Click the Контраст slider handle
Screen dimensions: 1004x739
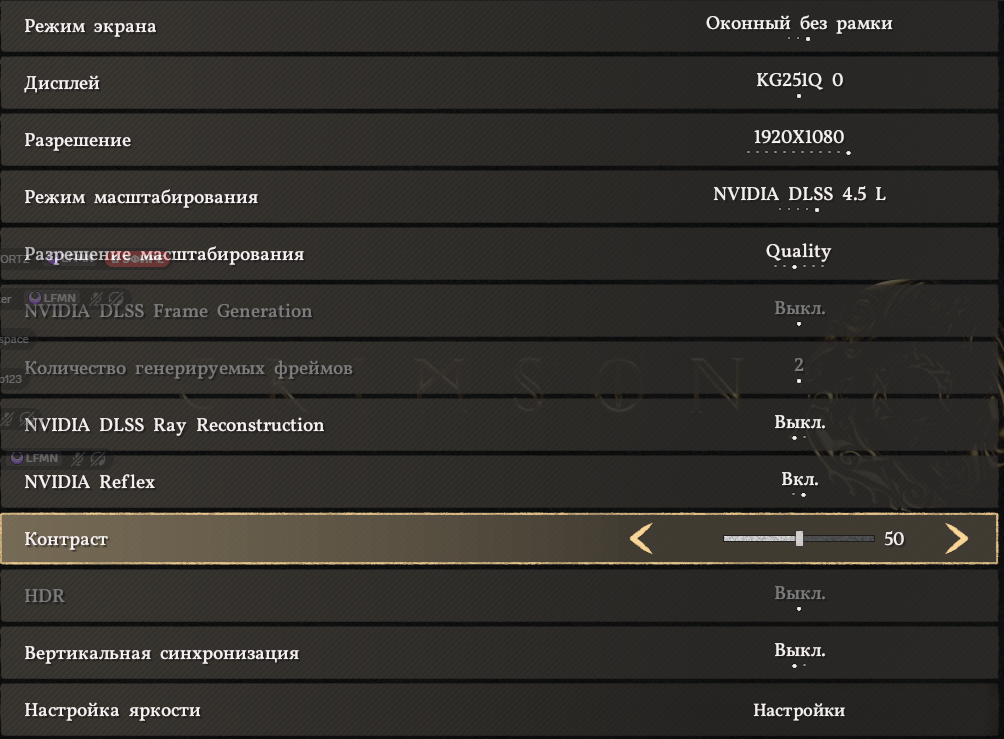[x=799, y=539]
